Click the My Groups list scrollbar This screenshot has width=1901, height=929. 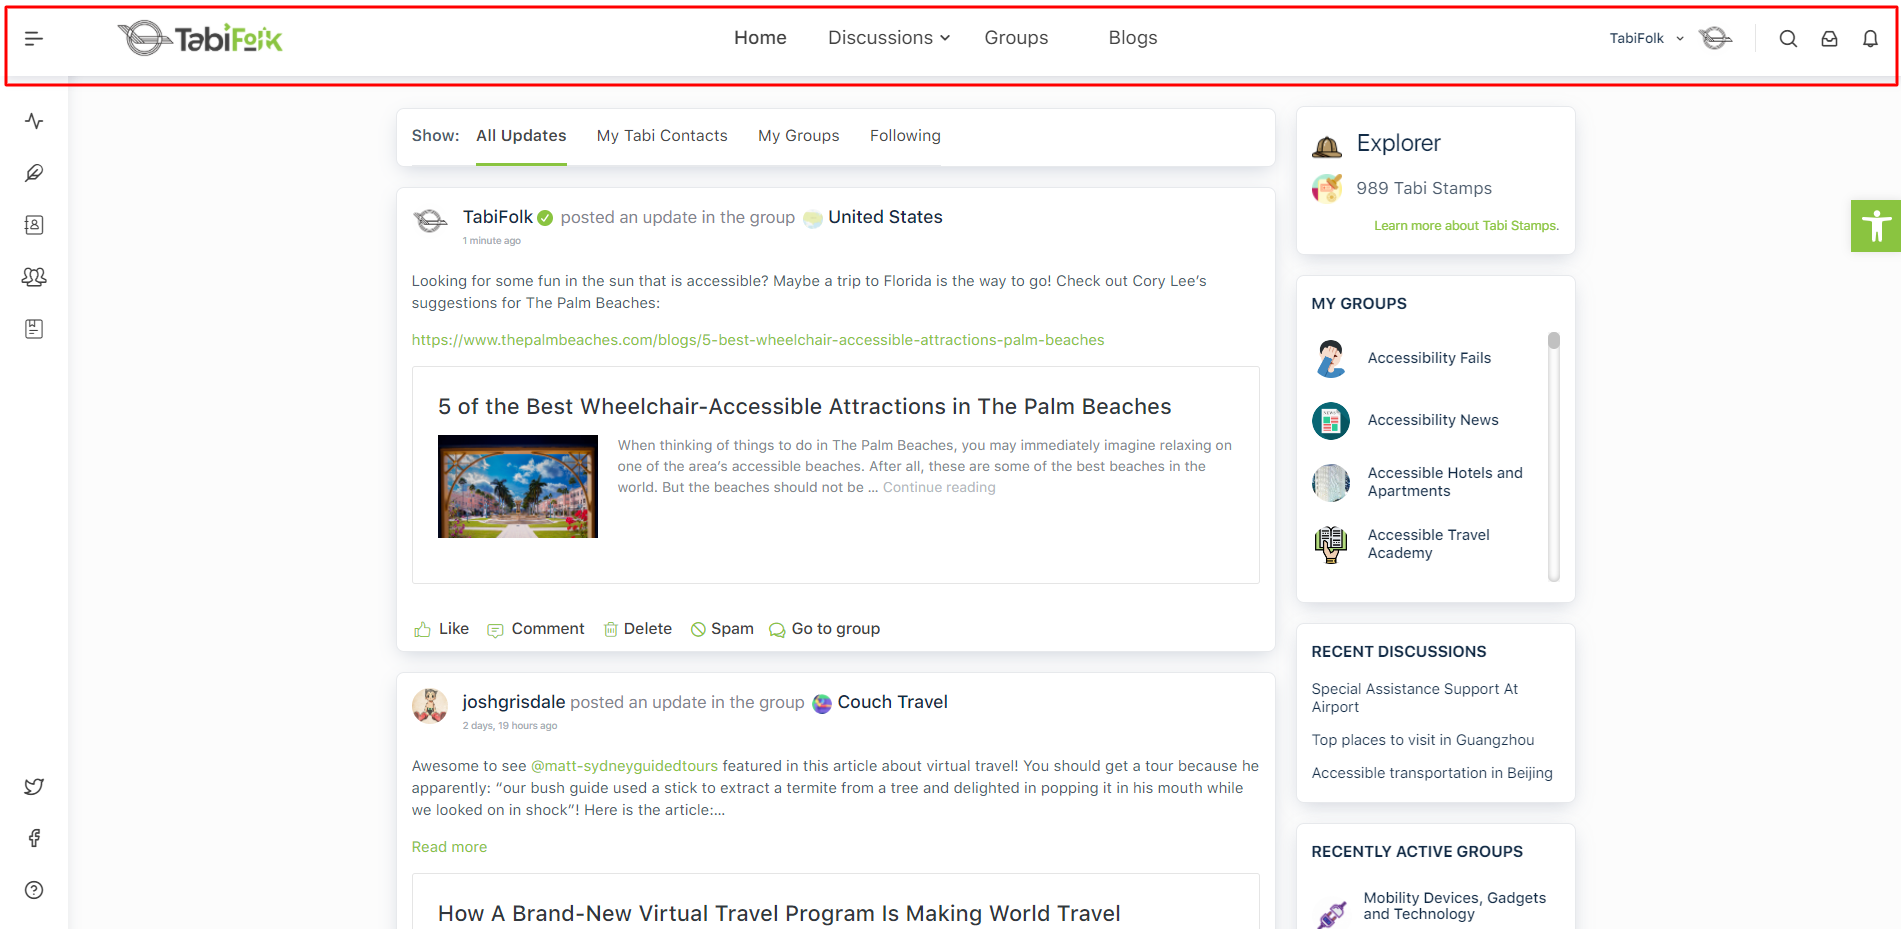[x=1553, y=456]
